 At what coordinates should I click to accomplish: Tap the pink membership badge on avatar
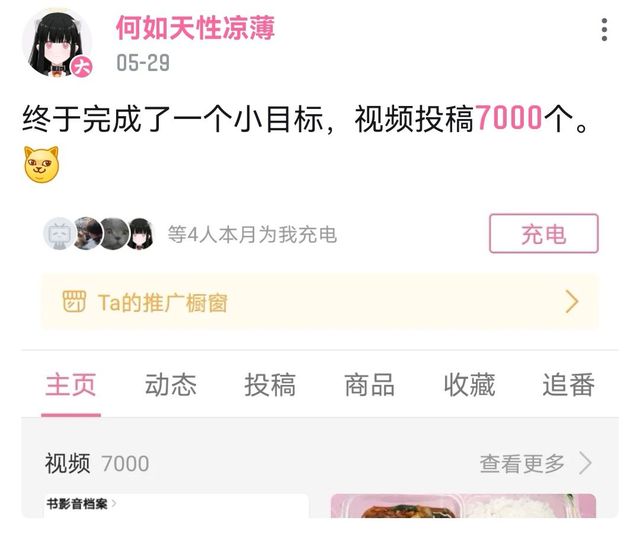82,67
